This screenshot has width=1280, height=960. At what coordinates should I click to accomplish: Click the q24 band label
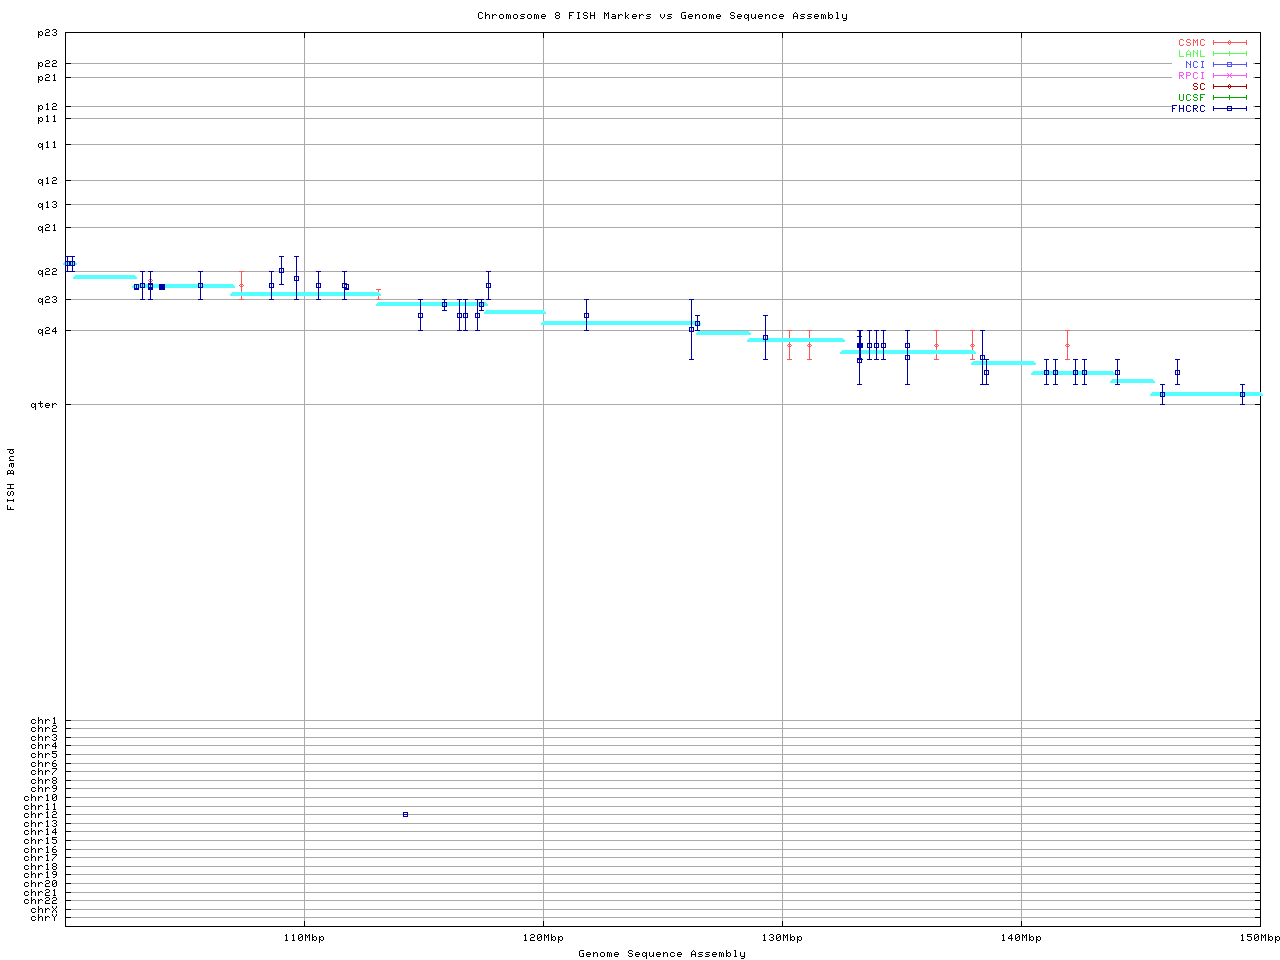pyautogui.click(x=47, y=331)
